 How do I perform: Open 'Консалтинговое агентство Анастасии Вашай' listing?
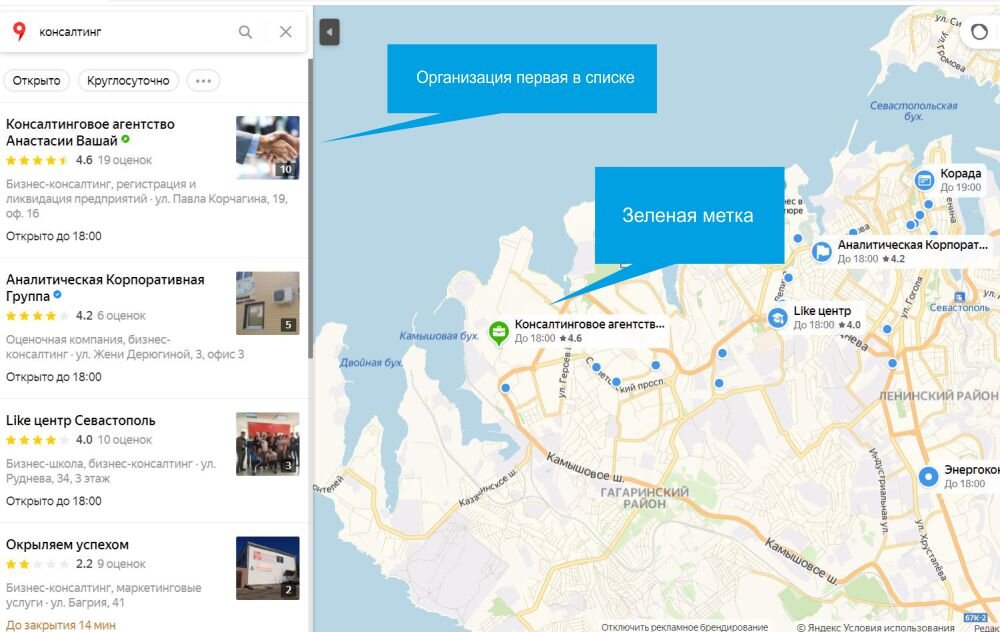(x=90, y=133)
